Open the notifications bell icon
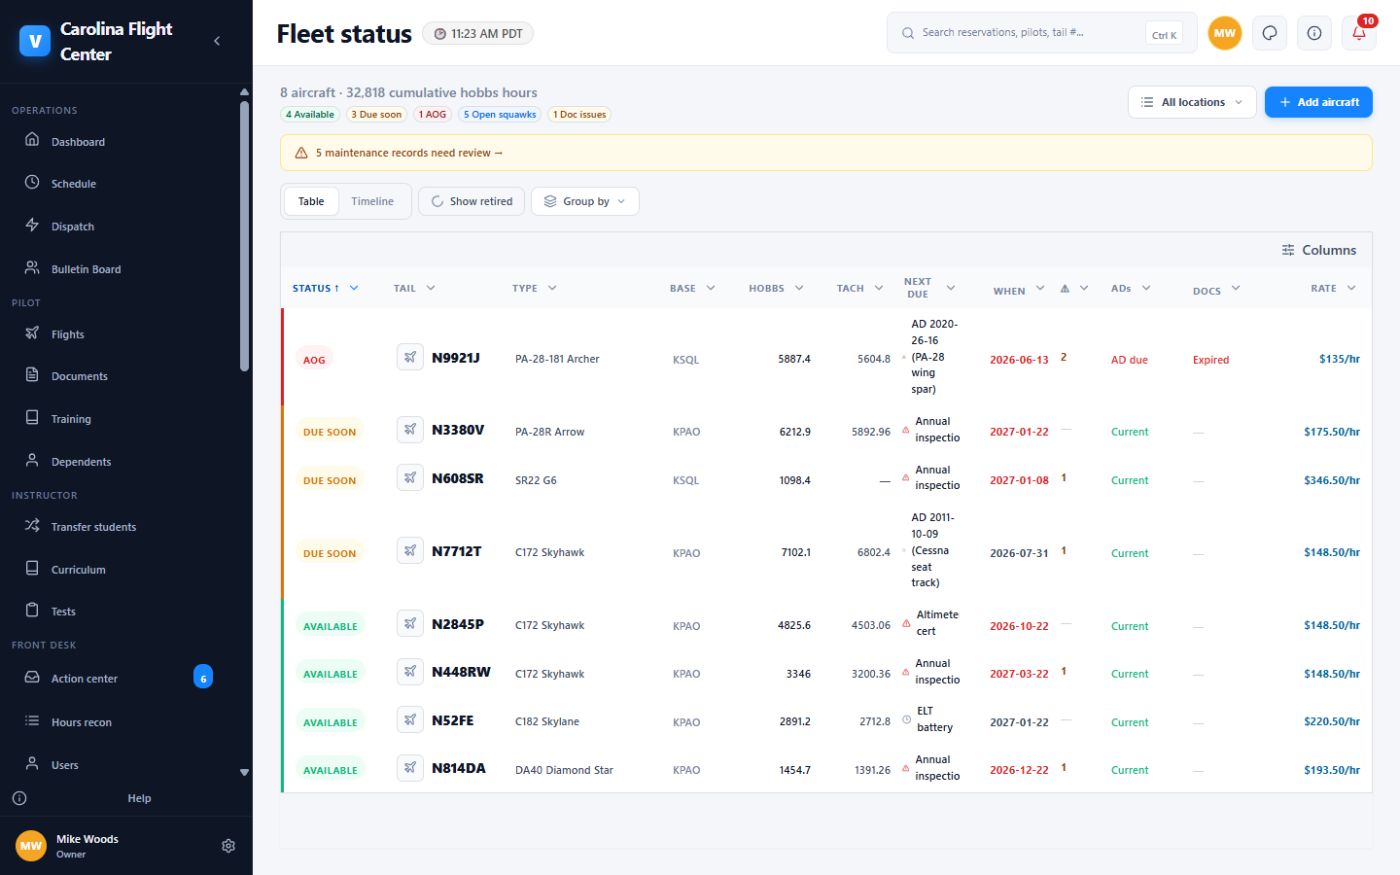This screenshot has height=875, width=1400. click(x=1359, y=33)
